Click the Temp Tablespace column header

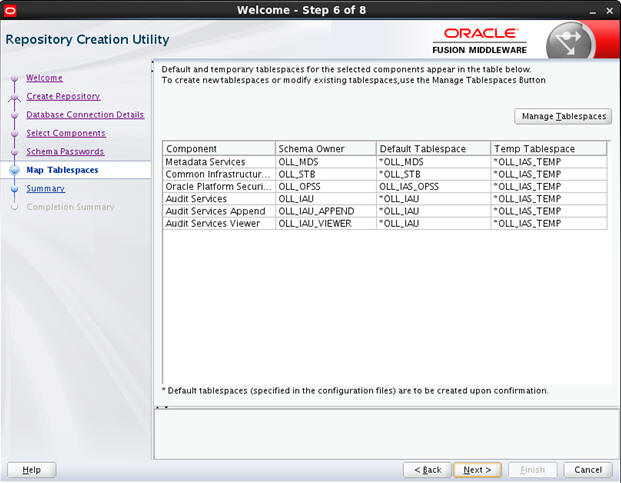549,149
